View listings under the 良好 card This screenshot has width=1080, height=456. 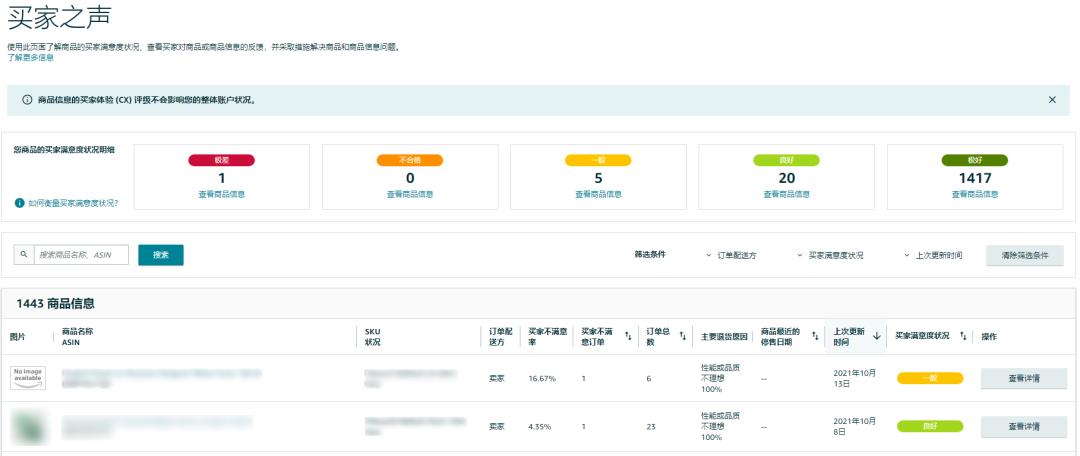click(787, 194)
